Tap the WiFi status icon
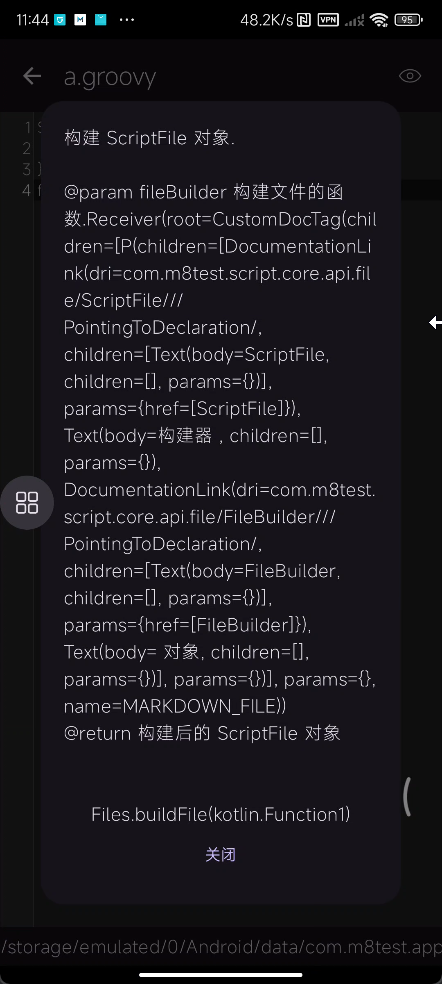The width and height of the screenshot is (442, 984). click(379, 20)
